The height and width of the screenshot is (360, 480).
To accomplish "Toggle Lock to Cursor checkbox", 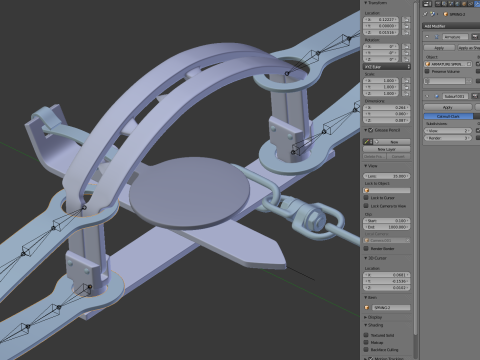I will pyautogui.click(x=366, y=198).
